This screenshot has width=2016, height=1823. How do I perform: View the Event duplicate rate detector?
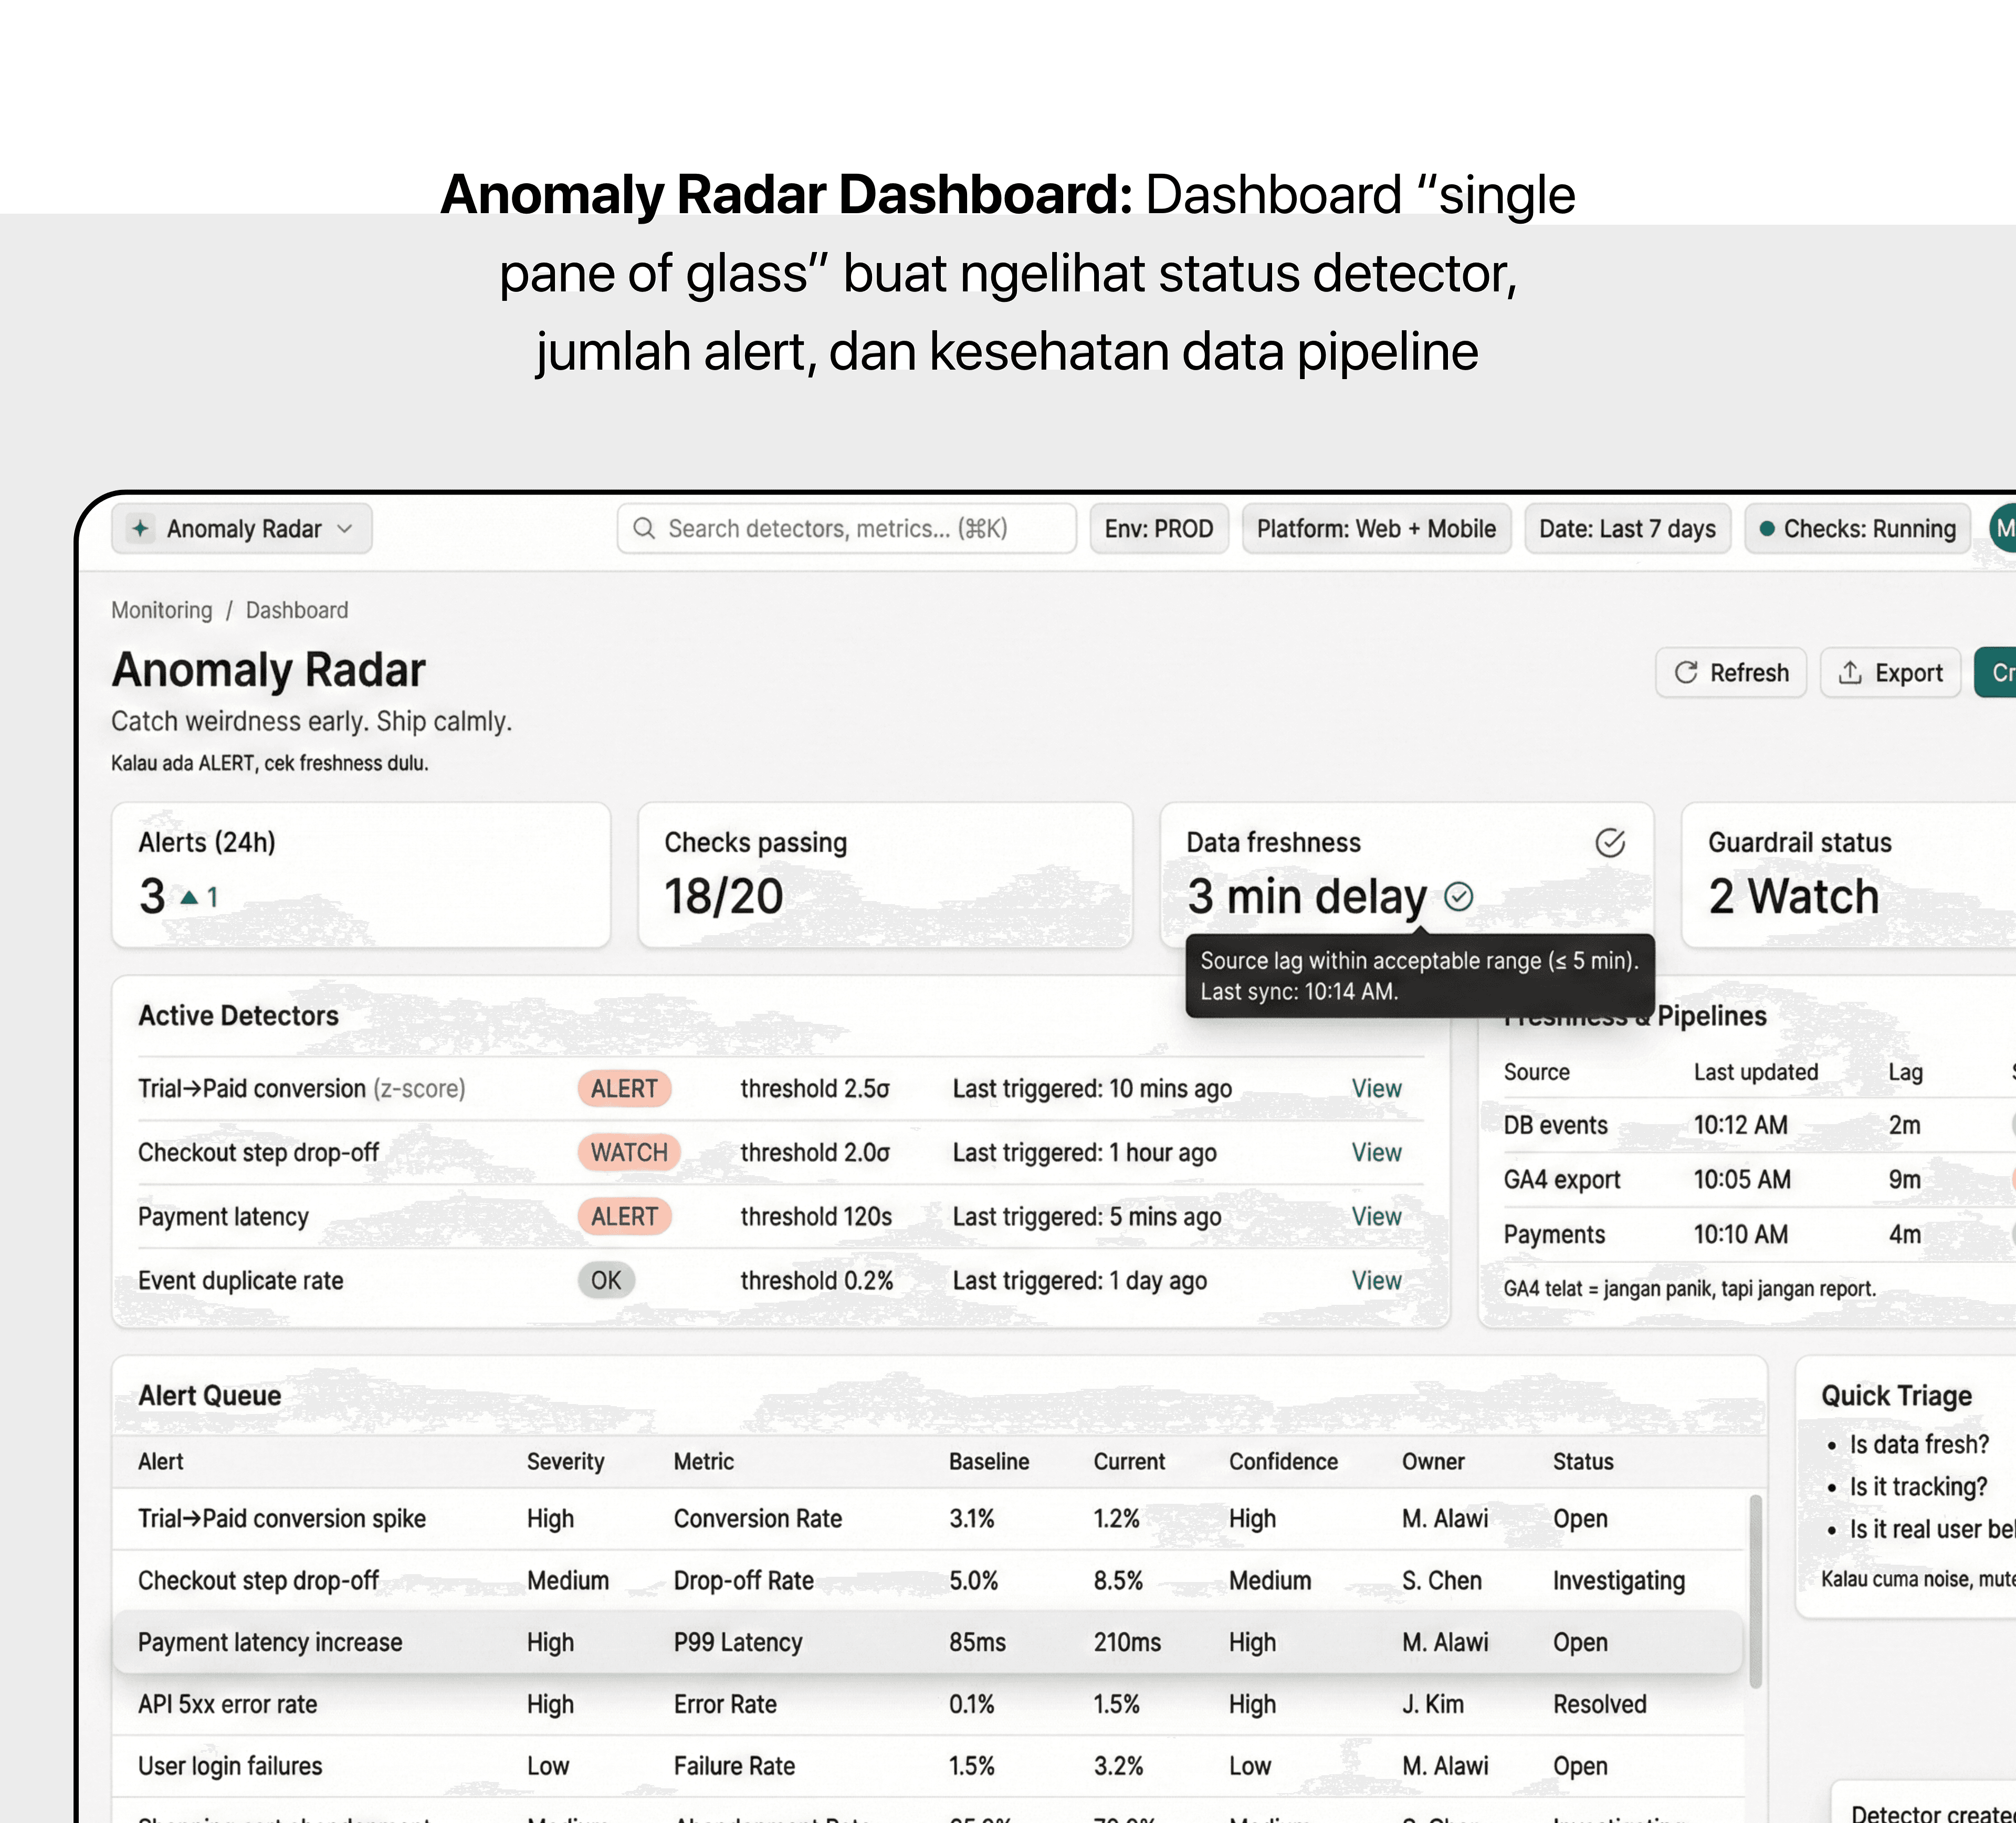(1376, 1280)
